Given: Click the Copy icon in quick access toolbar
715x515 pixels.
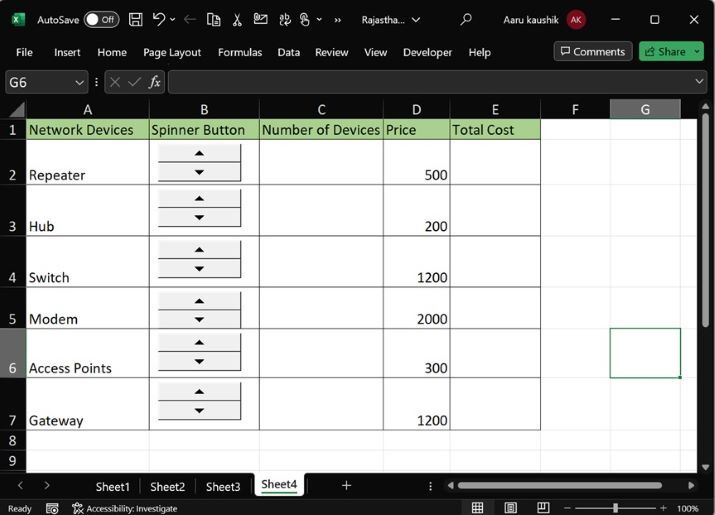Looking at the screenshot, I should point(213,20).
